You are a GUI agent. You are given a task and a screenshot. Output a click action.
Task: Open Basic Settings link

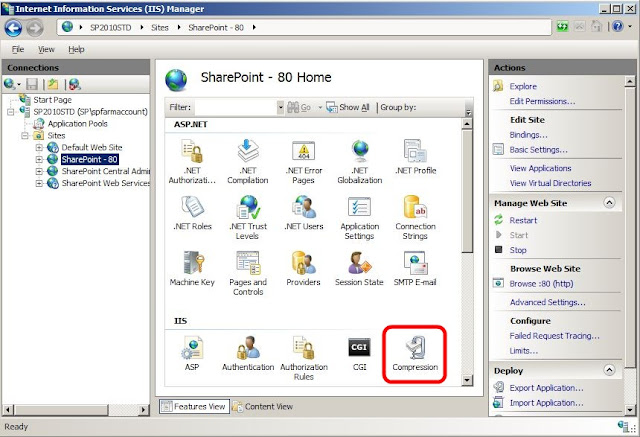tap(538, 150)
